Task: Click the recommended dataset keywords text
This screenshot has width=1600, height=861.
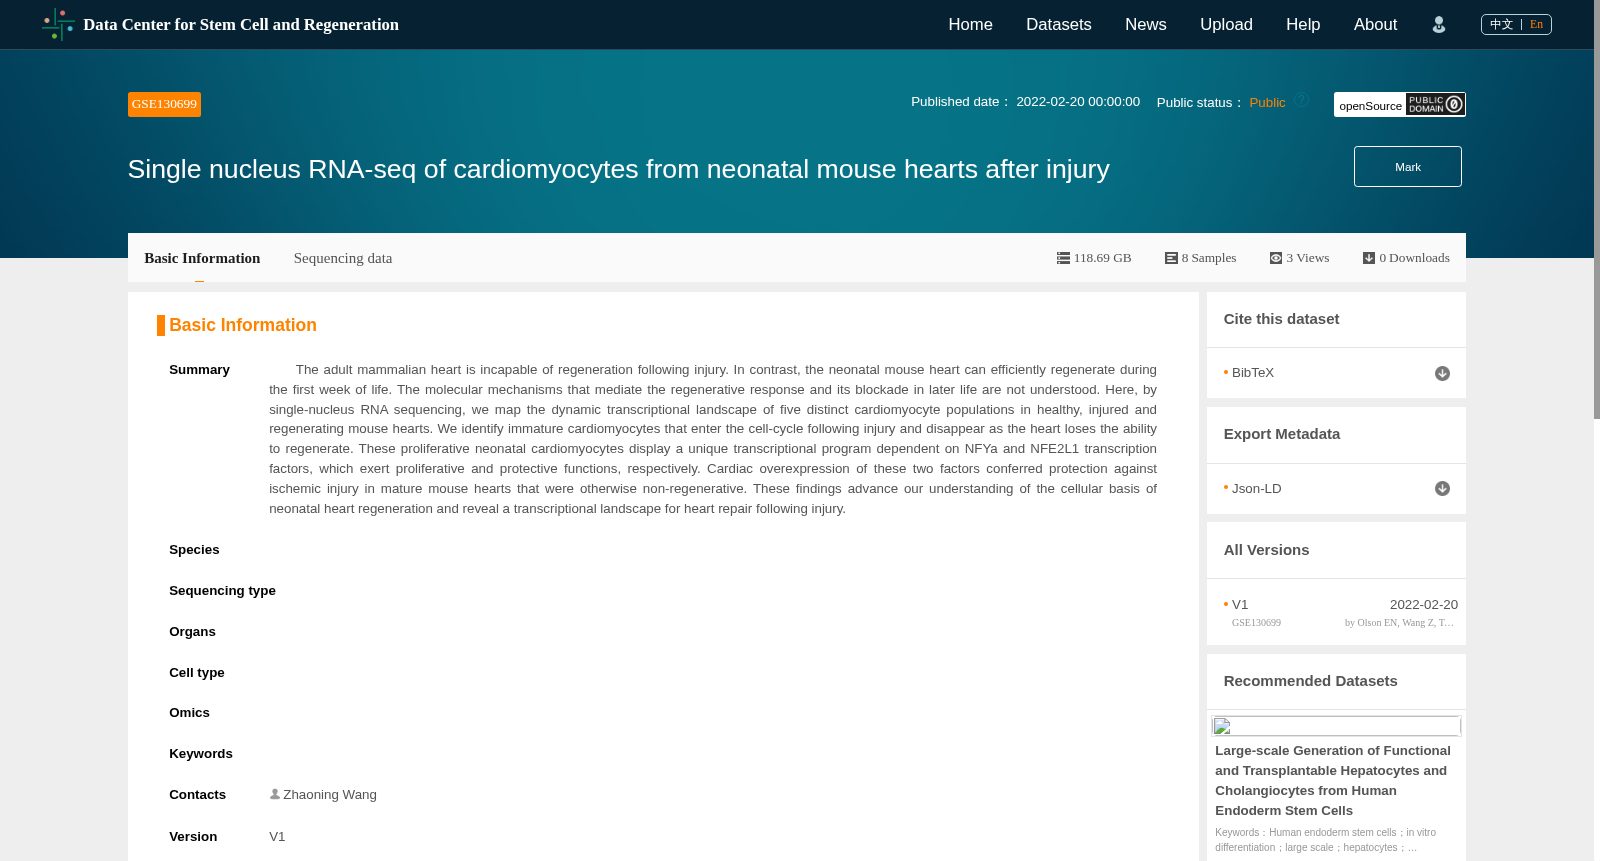Action: (x=1325, y=840)
